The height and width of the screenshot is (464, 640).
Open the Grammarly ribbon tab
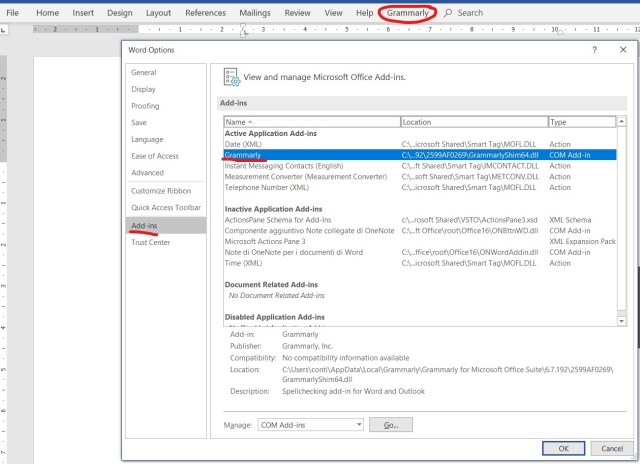tap(407, 13)
